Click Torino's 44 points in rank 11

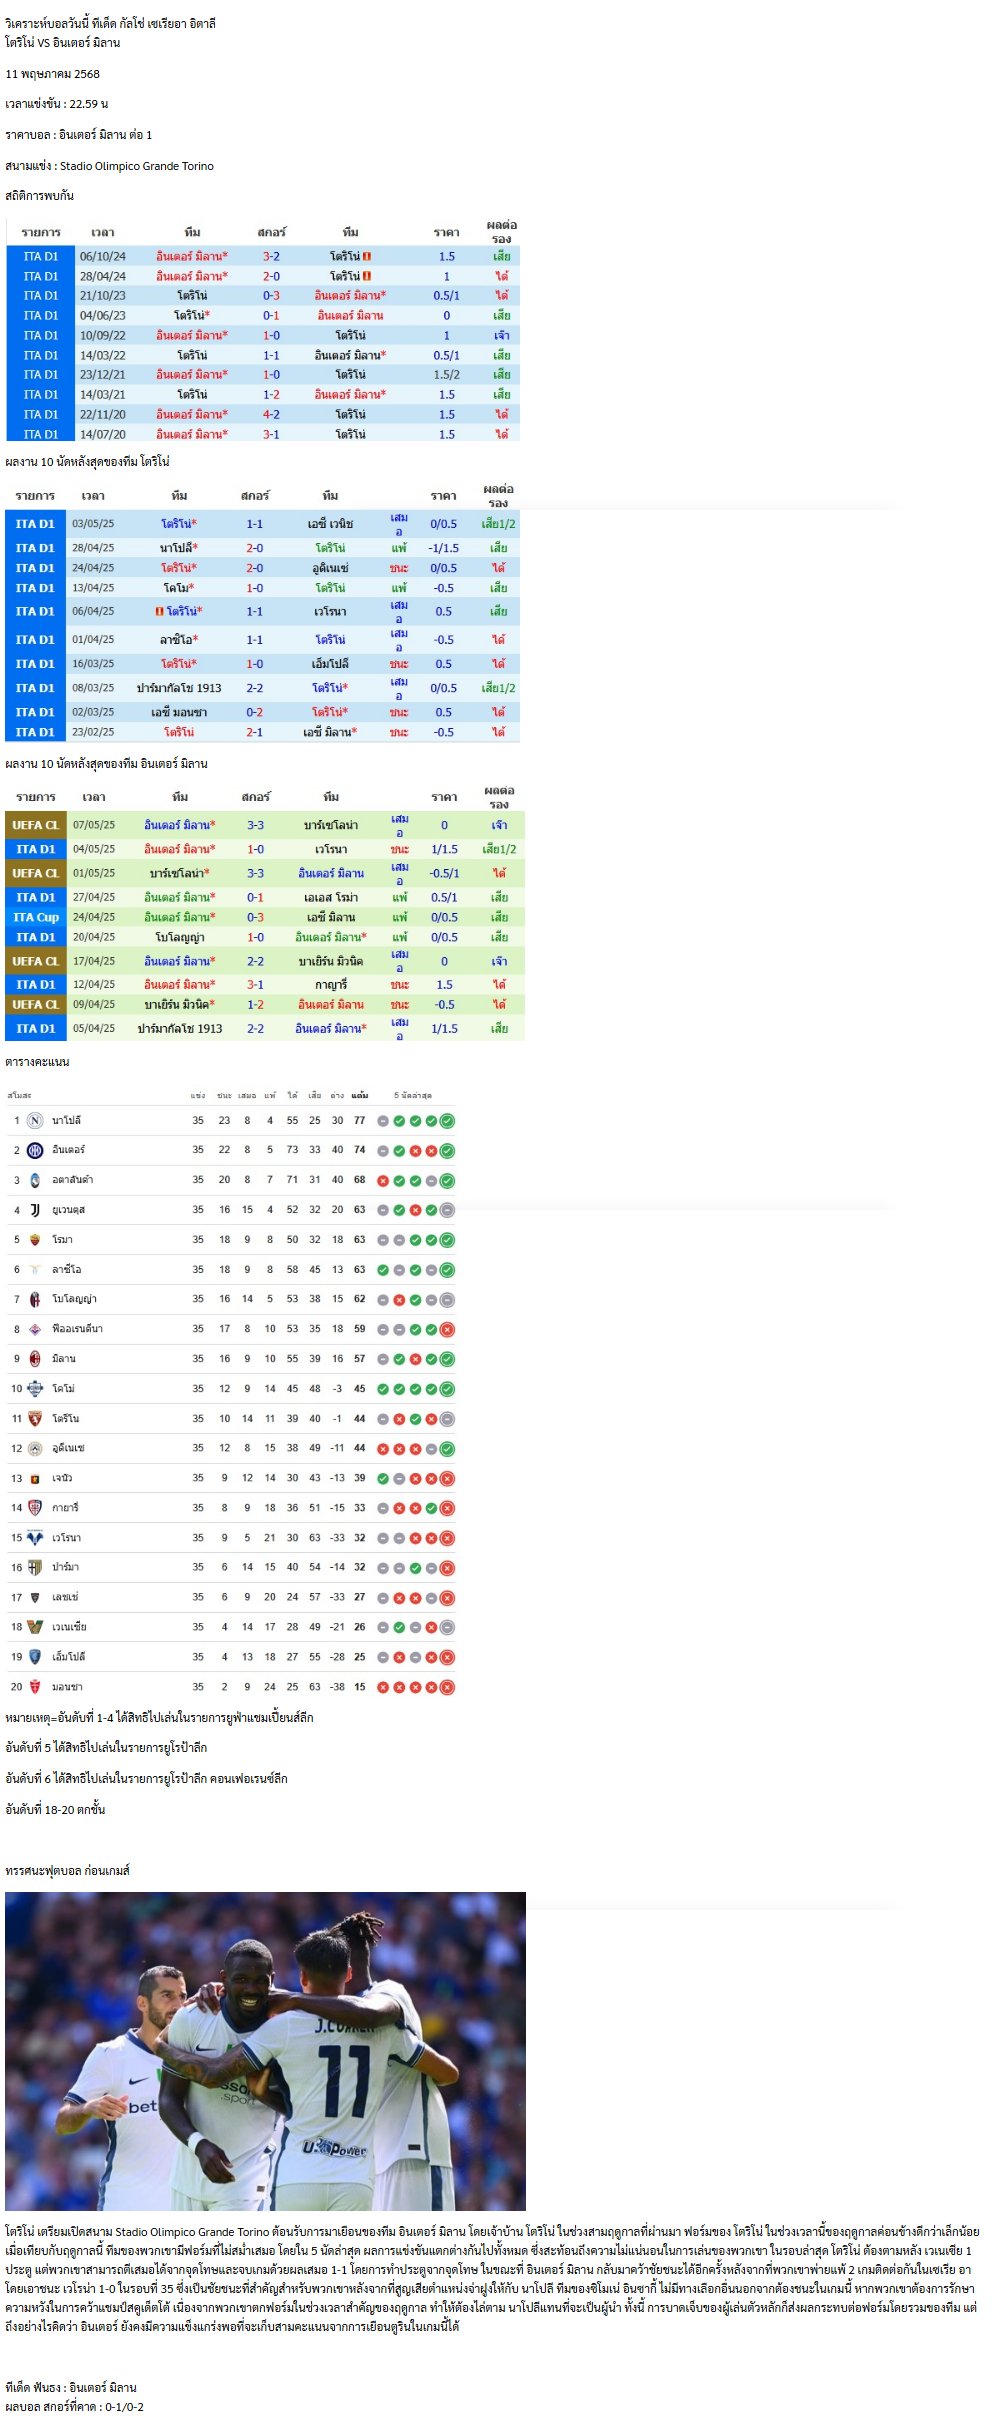tap(359, 1419)
